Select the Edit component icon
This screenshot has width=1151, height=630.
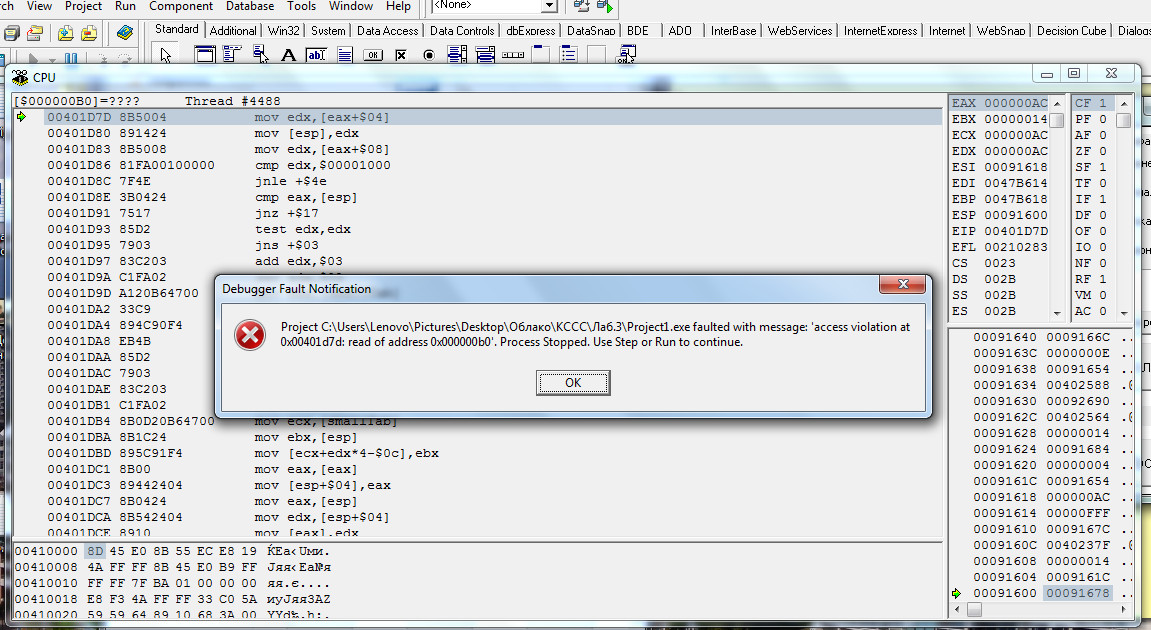(317, 55)
